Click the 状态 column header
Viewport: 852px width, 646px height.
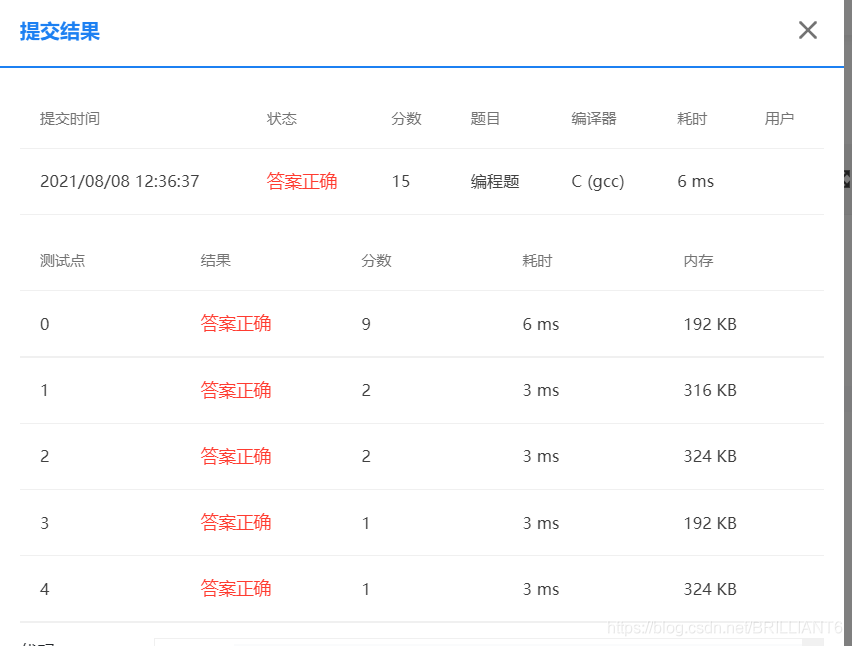(282, 118)
